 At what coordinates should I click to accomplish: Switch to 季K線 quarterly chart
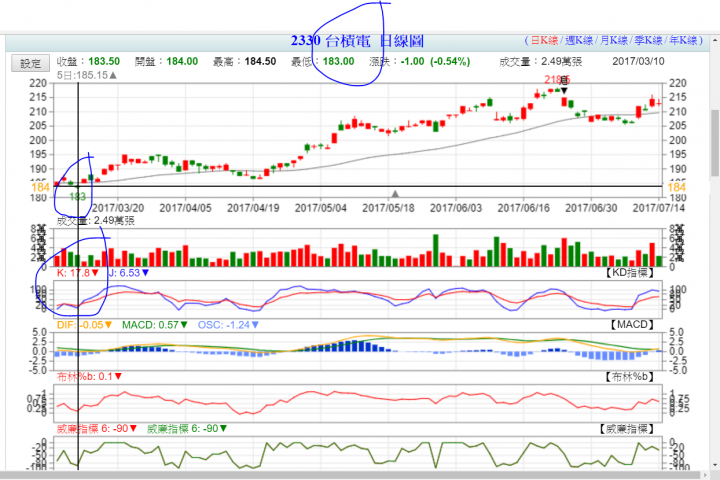point(648,40)
